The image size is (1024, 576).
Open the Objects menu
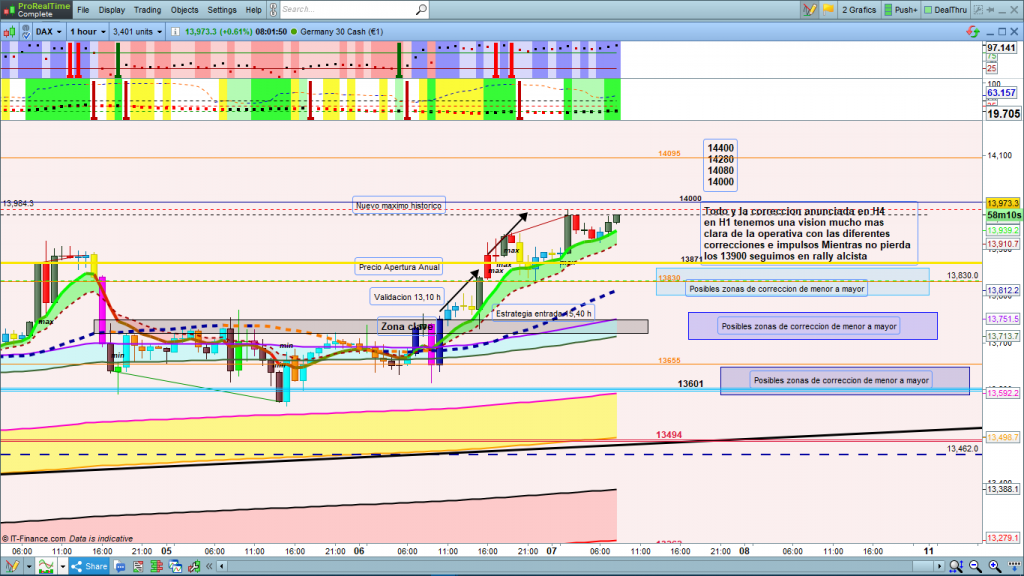pyautogui.click(x=185, y=9)
